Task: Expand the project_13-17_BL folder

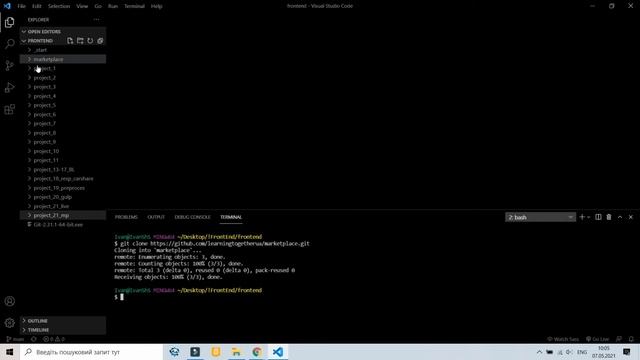Action: coord(63,169)
